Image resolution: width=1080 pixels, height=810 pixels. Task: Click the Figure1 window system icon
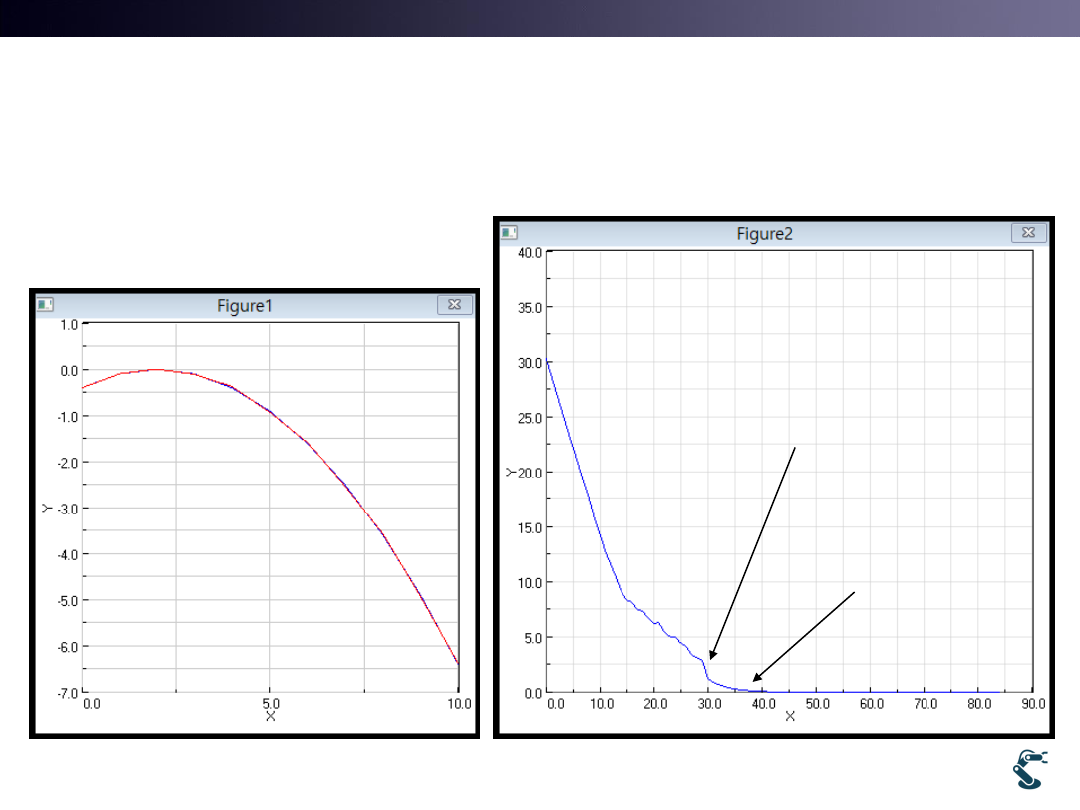tap(44, 305)
